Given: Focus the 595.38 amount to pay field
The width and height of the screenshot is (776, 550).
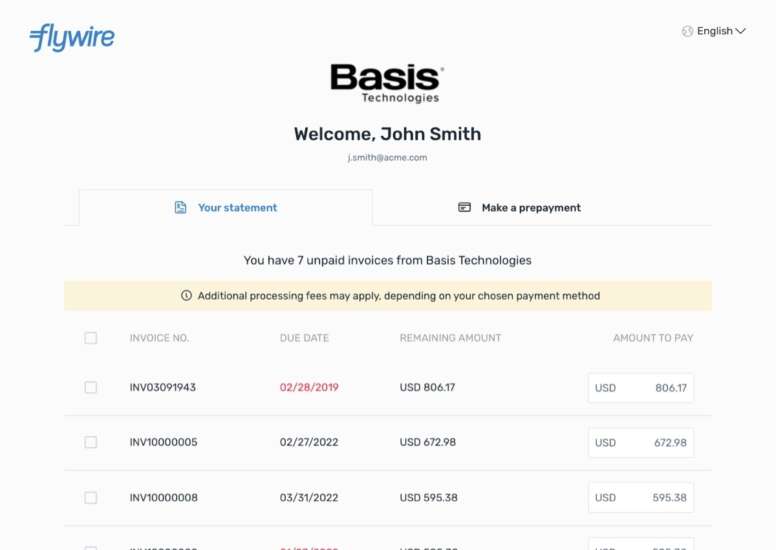Looking at the screenshot, I should [x=641, y=498].
